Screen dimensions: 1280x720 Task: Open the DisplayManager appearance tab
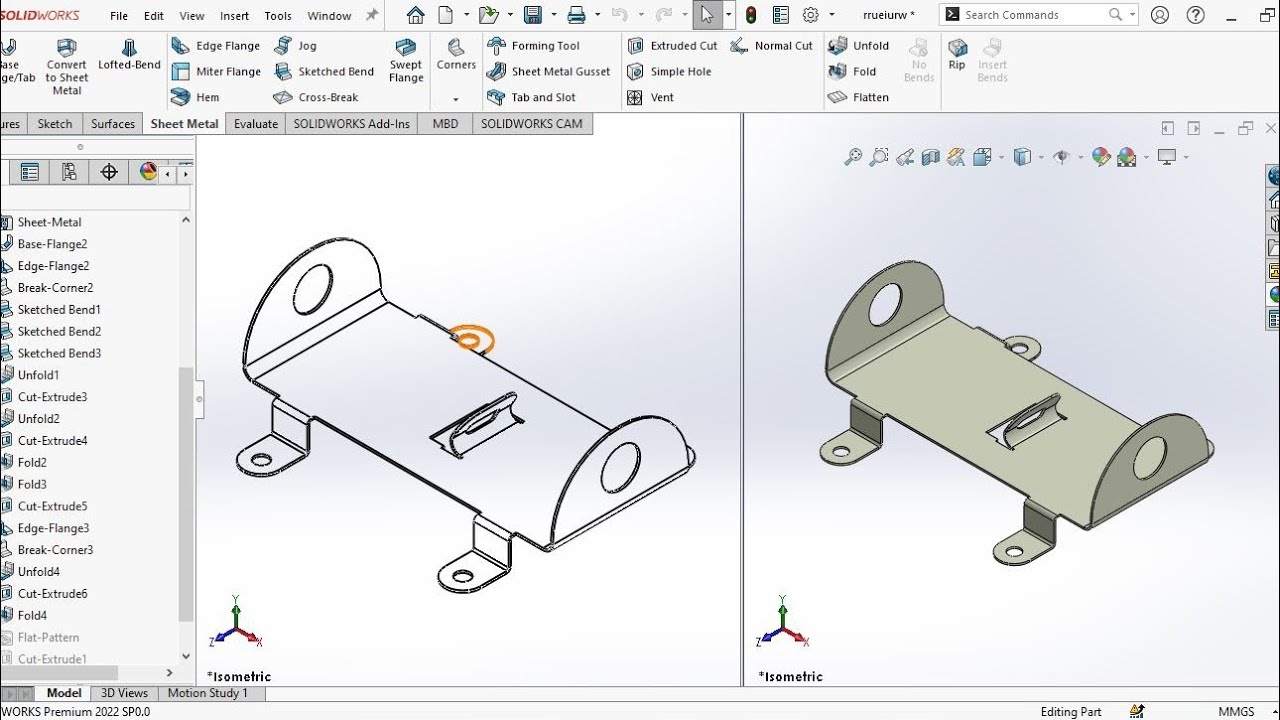click(x=148, y=172)
